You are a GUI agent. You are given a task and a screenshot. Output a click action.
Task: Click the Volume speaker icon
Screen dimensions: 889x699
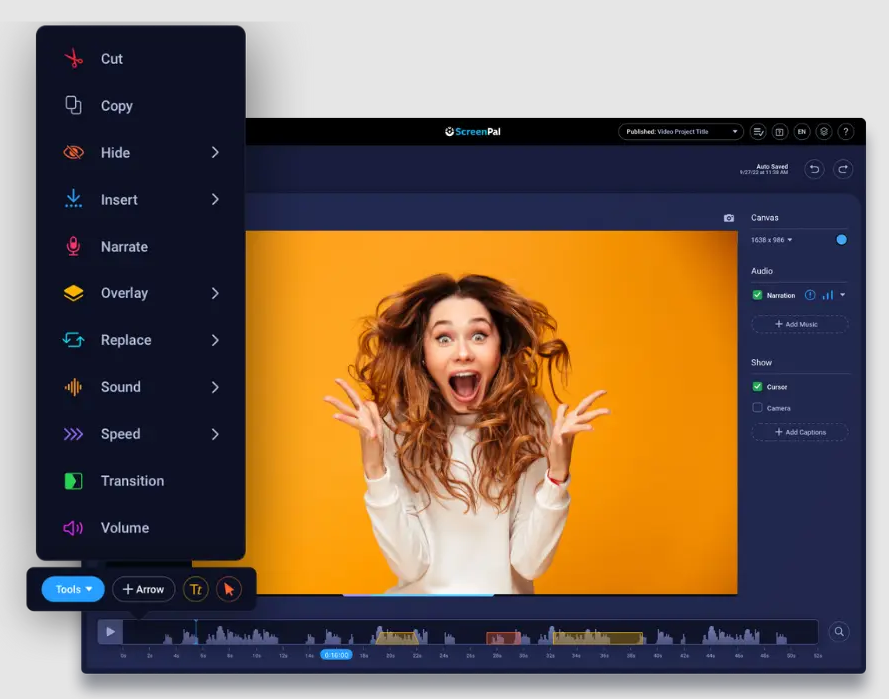(x=73, y=528)
